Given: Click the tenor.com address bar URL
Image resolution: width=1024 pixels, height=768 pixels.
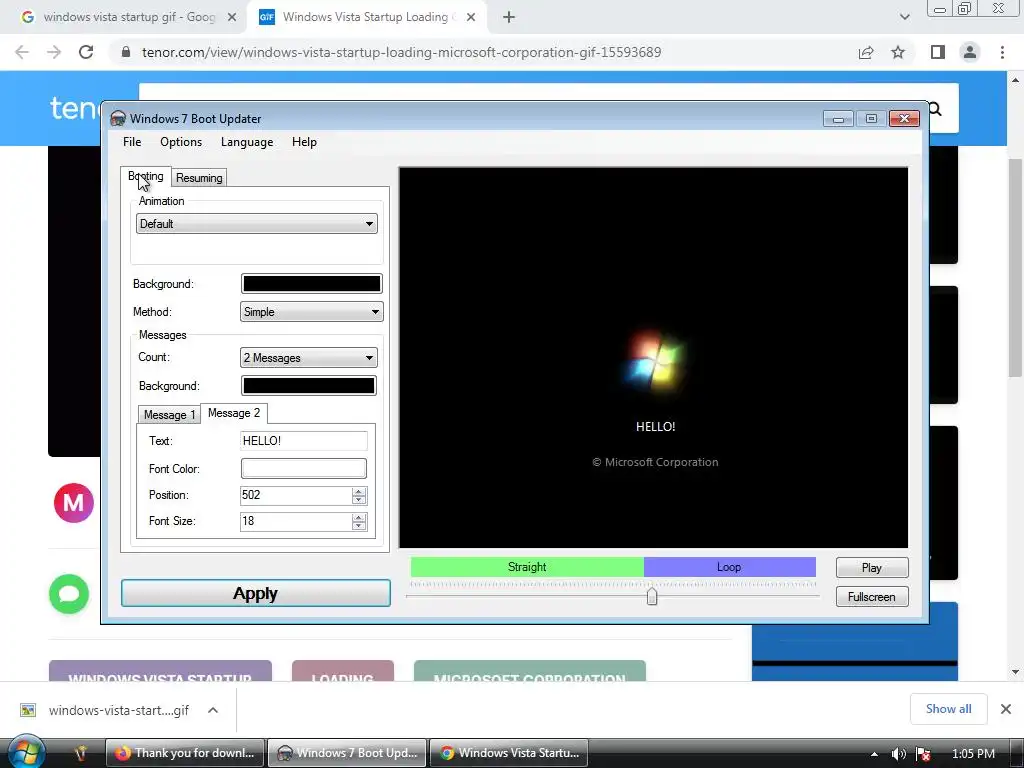Looking at the screenshot, I should (401, 52).
